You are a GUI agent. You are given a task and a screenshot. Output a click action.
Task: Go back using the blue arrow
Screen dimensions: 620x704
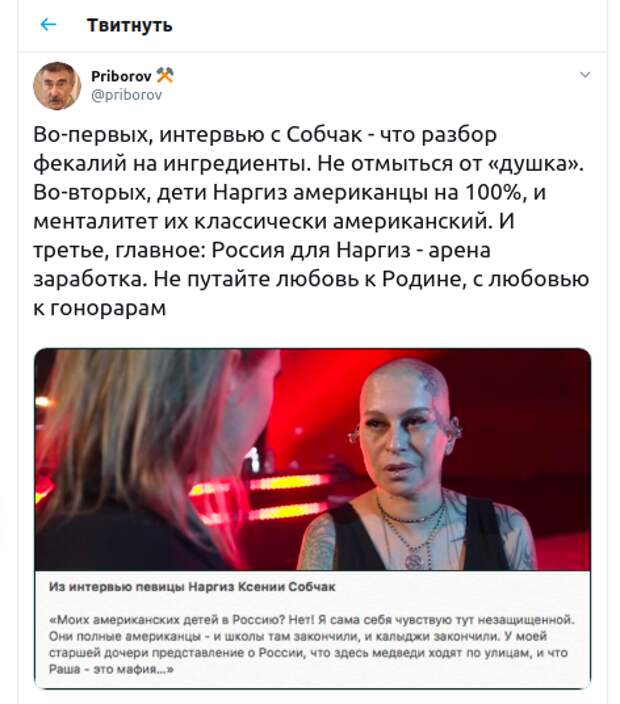(x=48, y=25)
